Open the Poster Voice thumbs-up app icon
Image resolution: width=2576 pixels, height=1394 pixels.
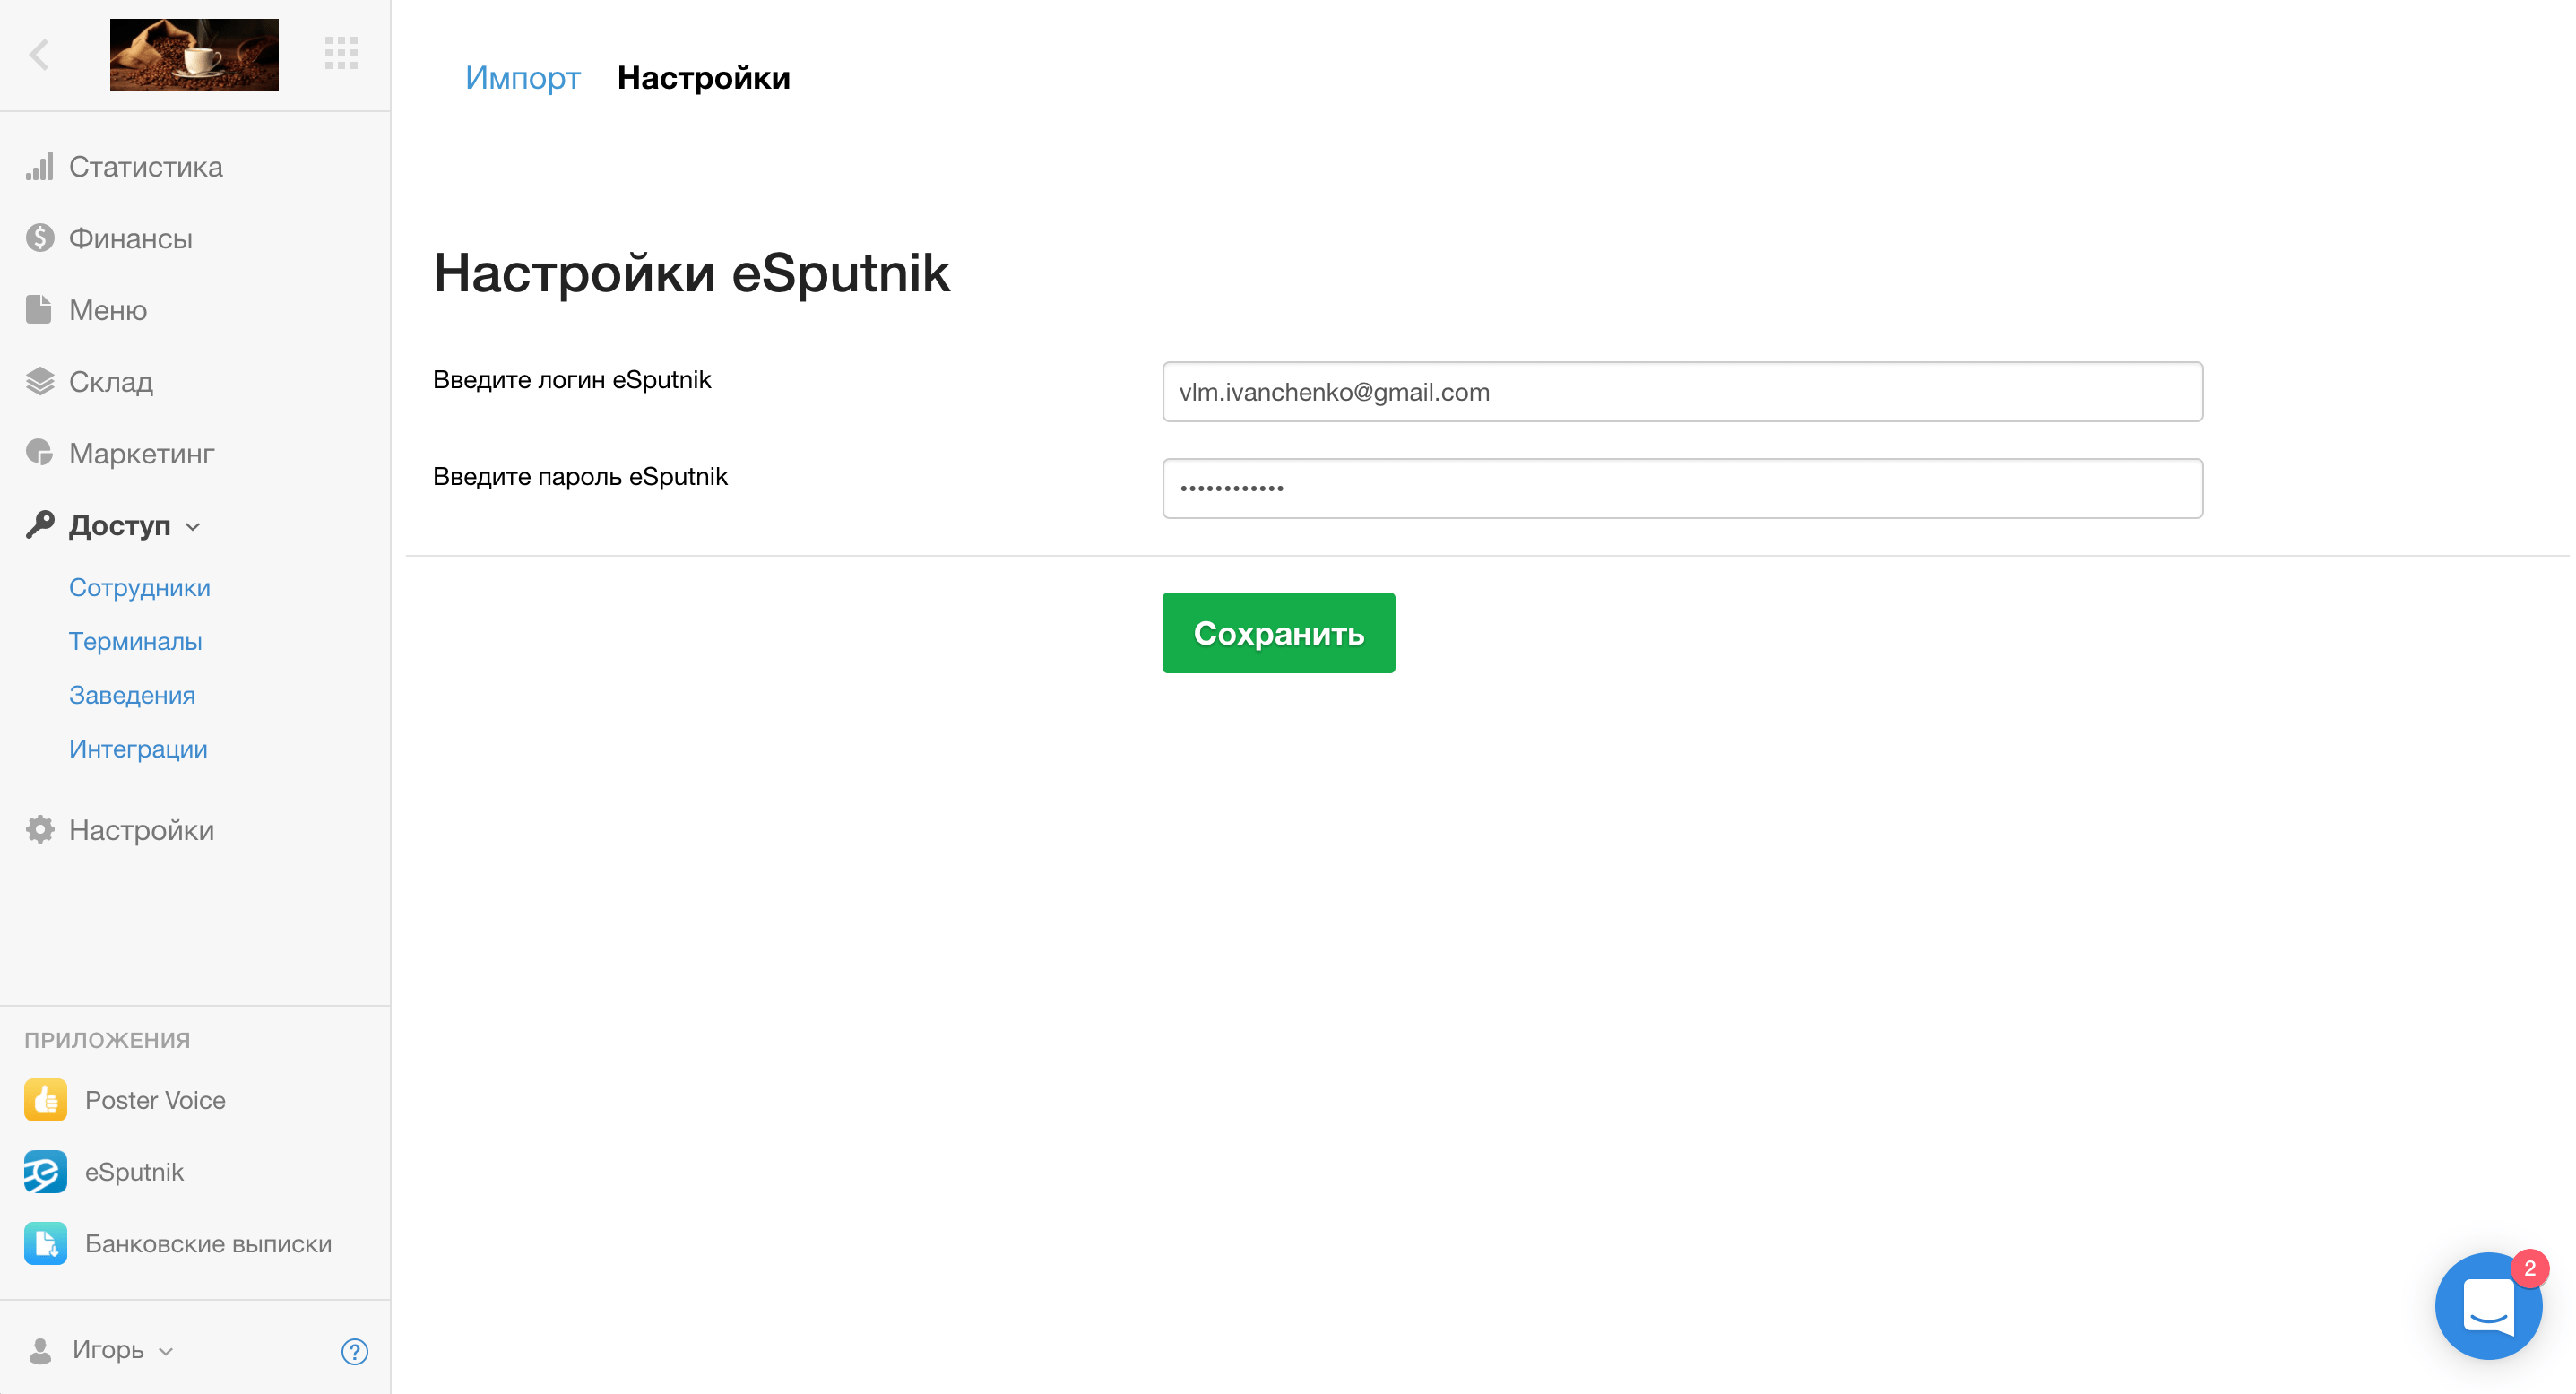coord(45,1100)
